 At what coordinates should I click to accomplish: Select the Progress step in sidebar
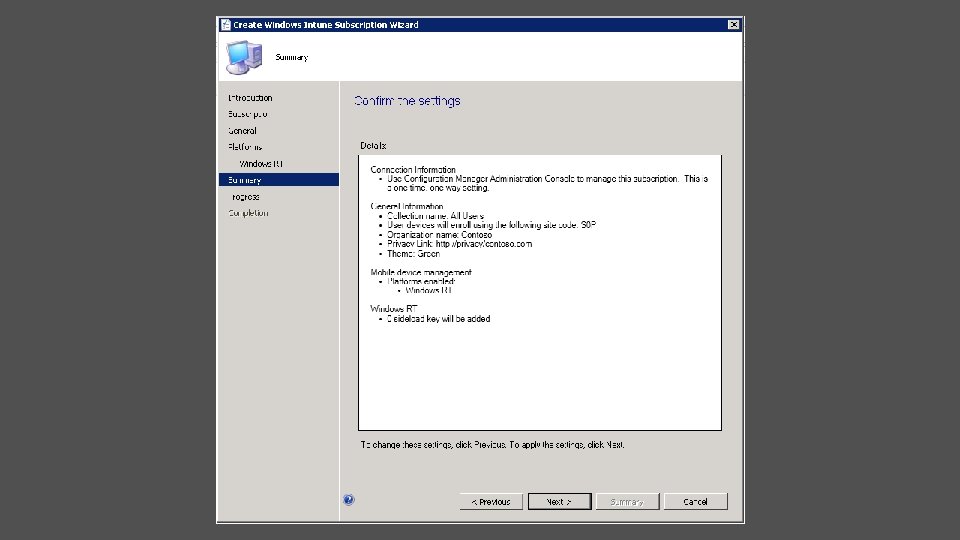click(245, 197)
